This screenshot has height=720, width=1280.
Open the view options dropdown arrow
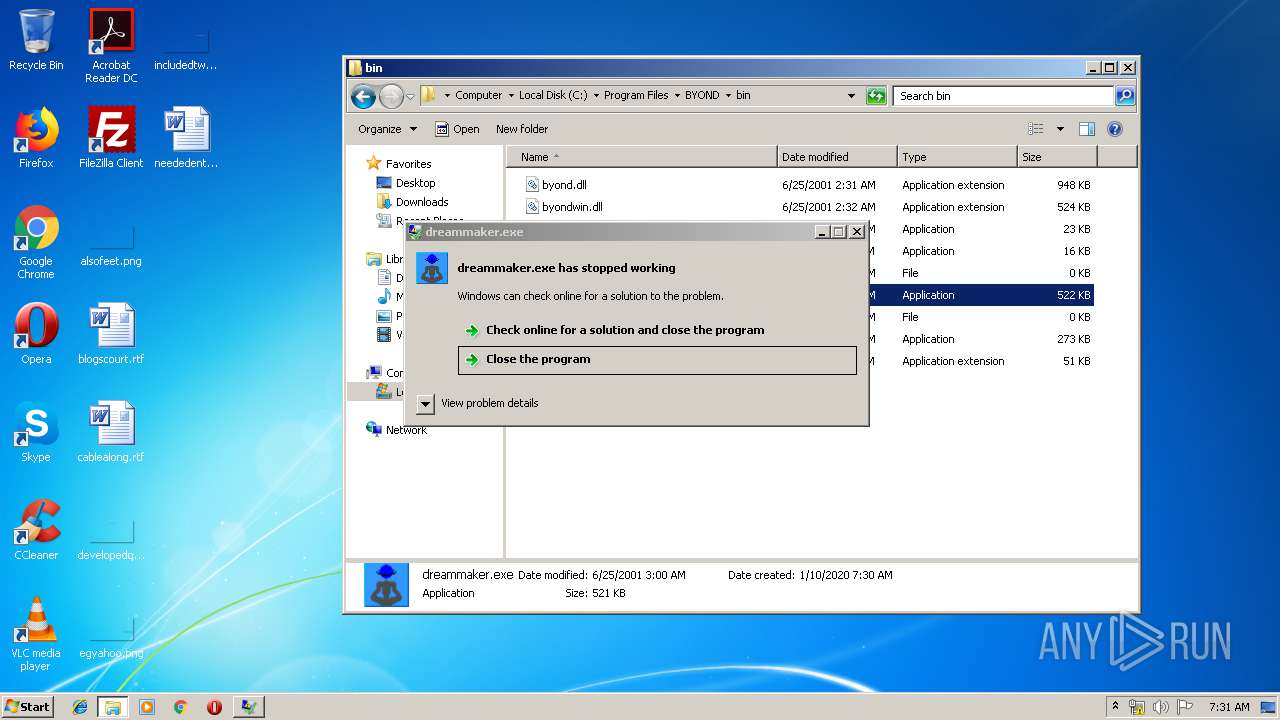pos(1060,129)
